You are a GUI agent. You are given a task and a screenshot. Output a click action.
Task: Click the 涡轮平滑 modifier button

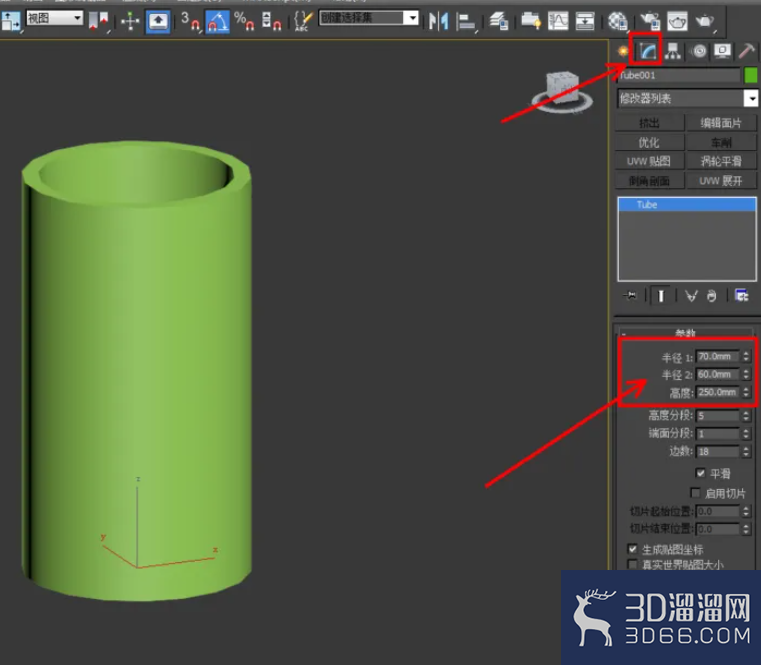click(x=721, y=161)
